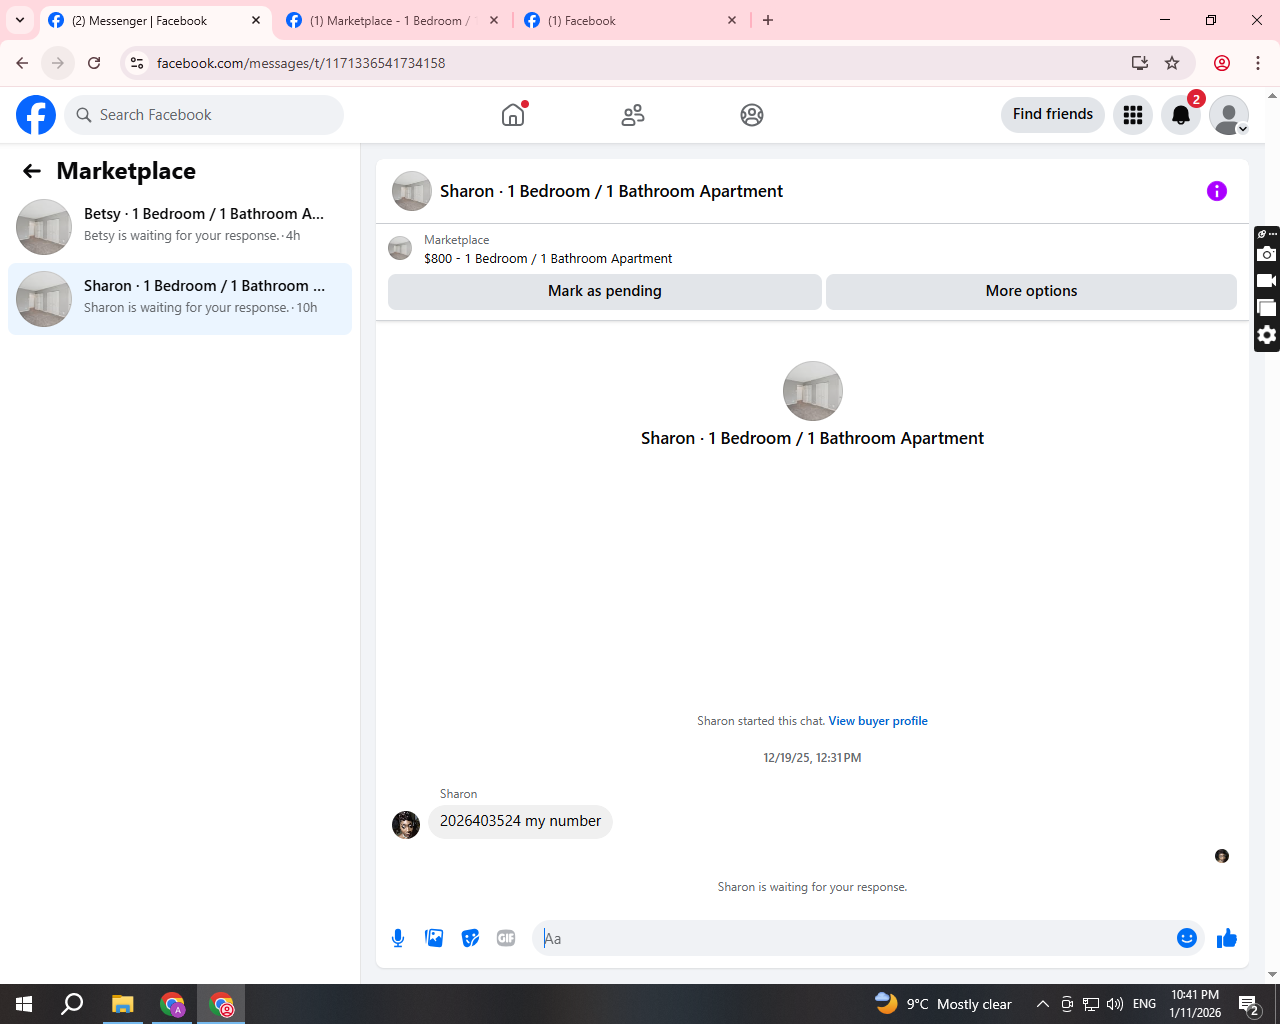Click Sharon's seen-receipt avatar
This screenshot has width=1280, height=1024.
(x=1222, y=856)
